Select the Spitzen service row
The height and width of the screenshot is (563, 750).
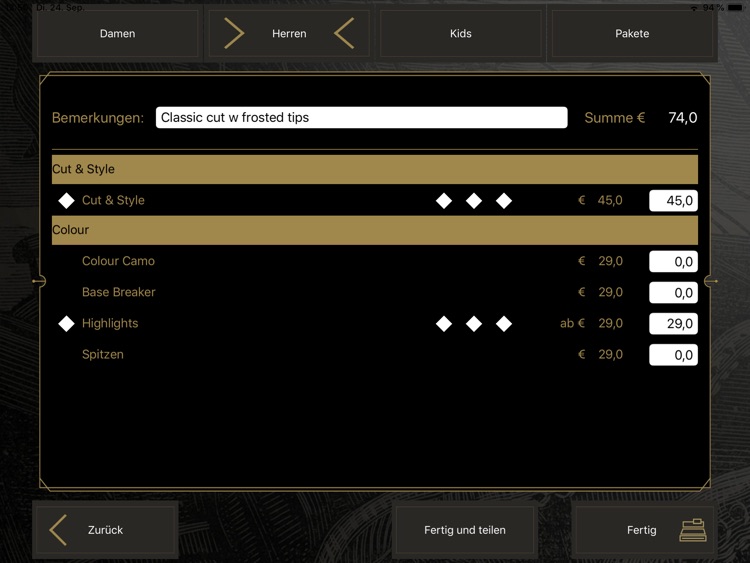tap(375, 354)
